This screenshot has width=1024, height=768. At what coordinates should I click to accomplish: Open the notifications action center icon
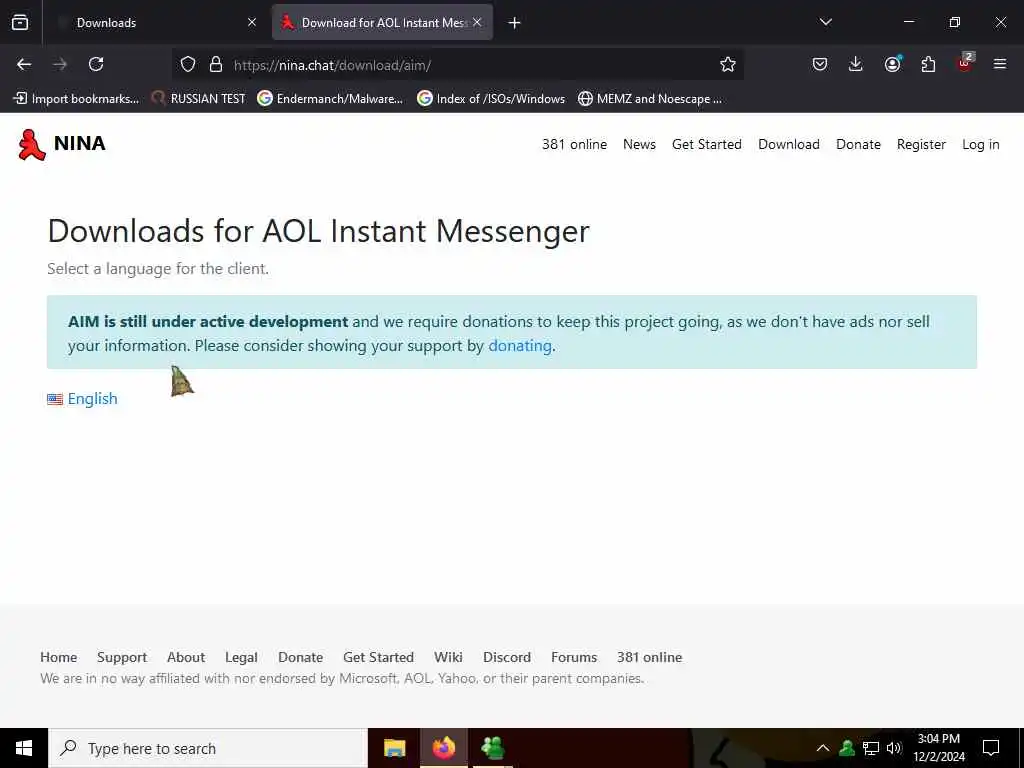[991, 748]
